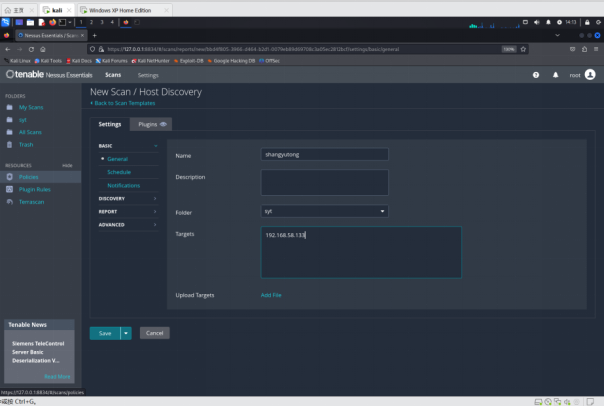The width and height of the screenshot is (605, 406).
Task: Open Nessus notifications bell
Action: (x=556, y=75)
